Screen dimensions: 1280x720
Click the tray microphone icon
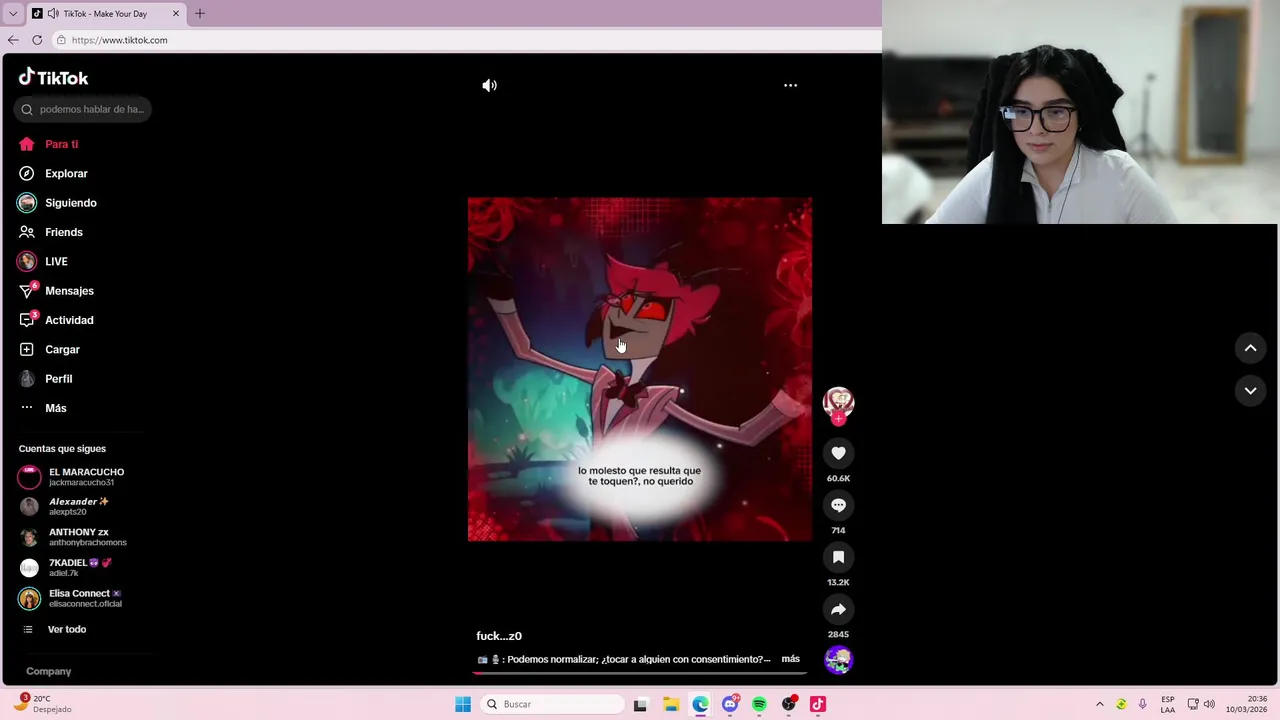1143,704
